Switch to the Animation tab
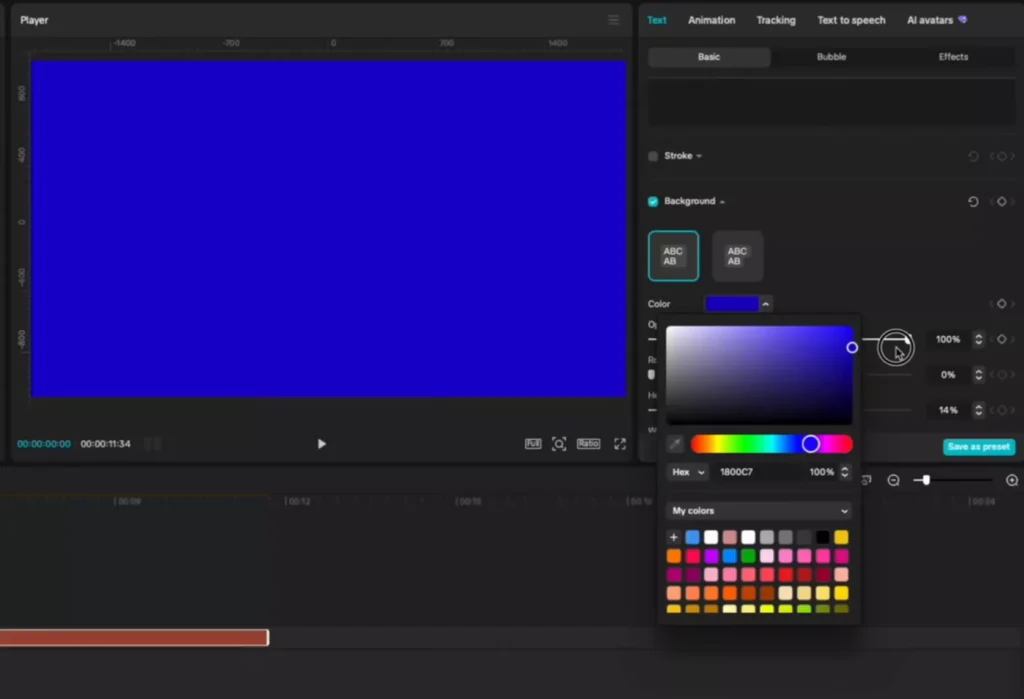This screenshot has height=699, width=1024. point(711,20)
